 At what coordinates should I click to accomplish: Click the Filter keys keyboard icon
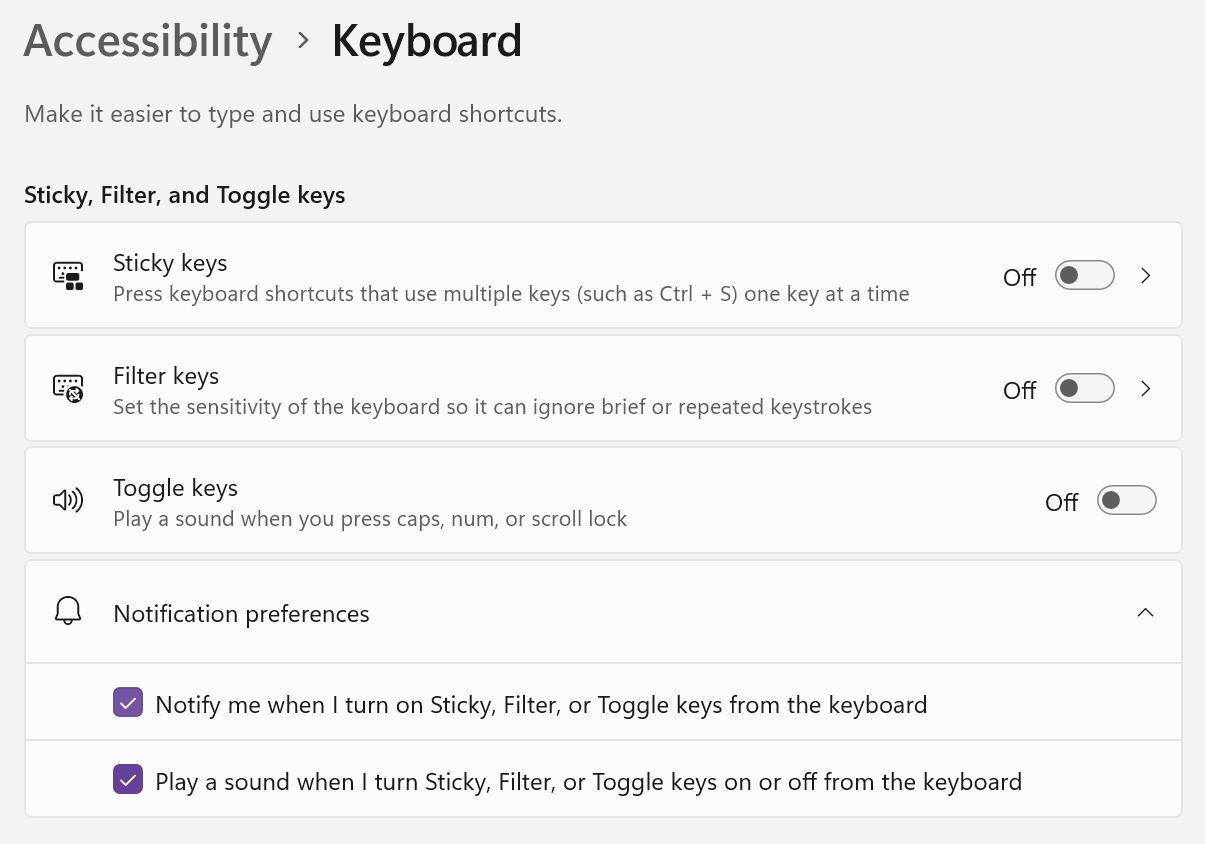tap(67, 388)
